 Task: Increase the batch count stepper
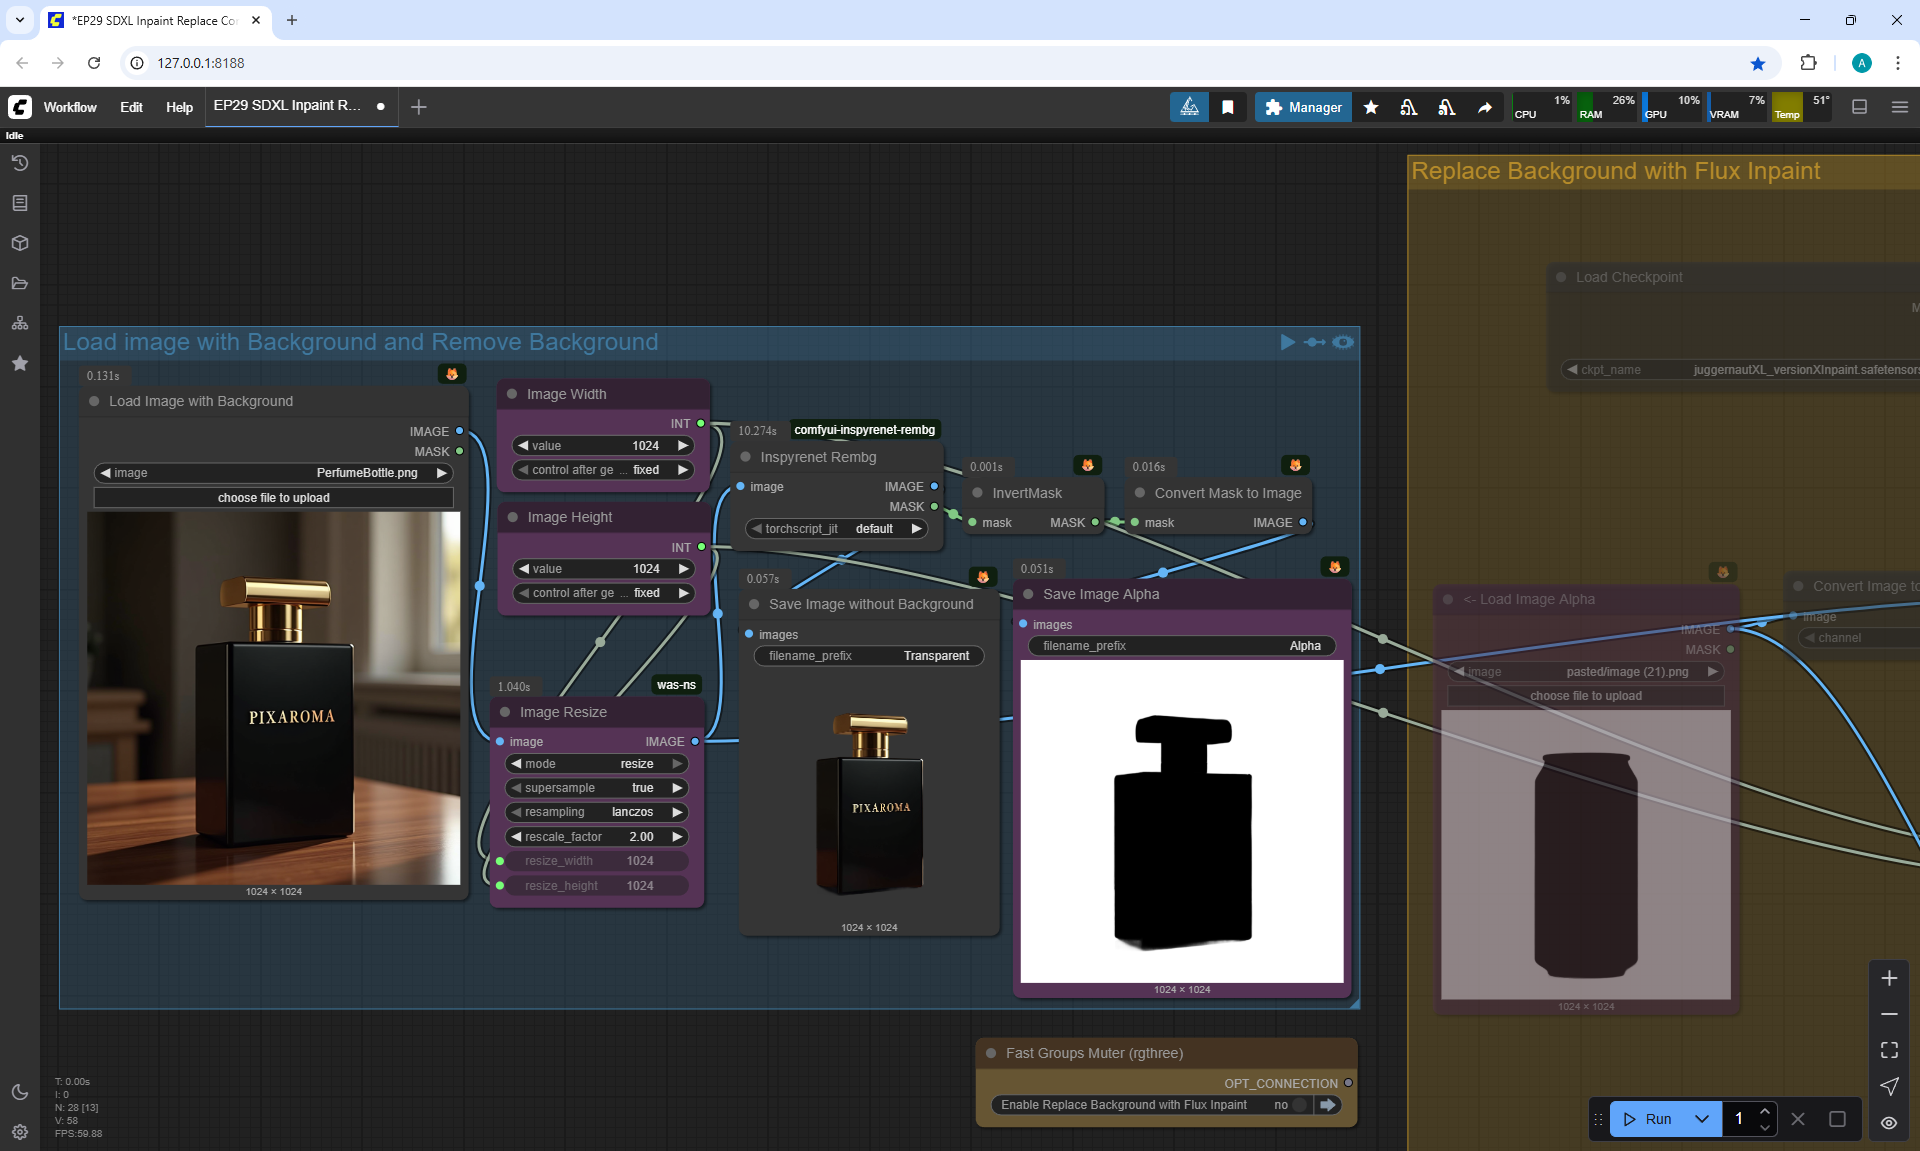tap(1765, 1111)
